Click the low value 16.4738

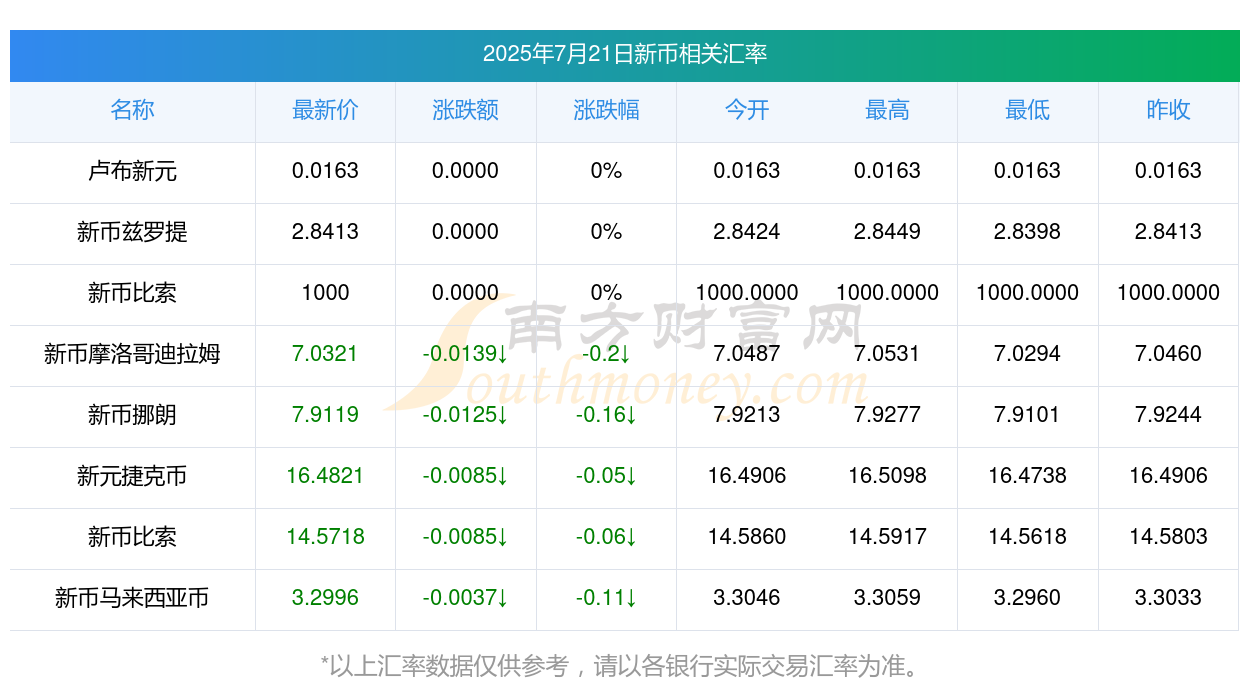[1027, 476]
